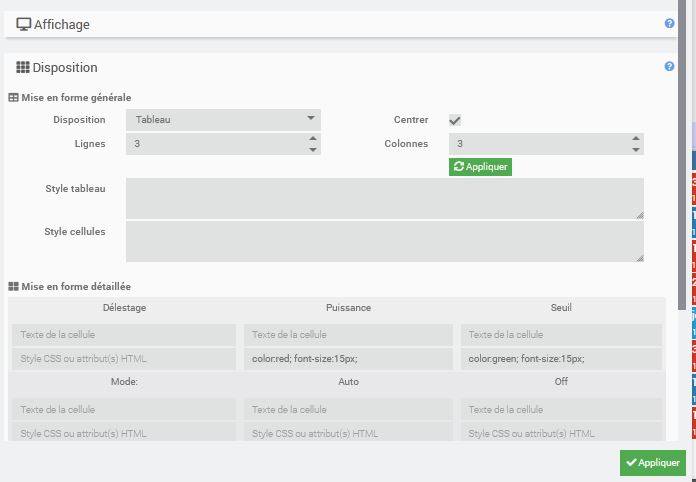Click the Disposition grid icon

coord(23,67)
